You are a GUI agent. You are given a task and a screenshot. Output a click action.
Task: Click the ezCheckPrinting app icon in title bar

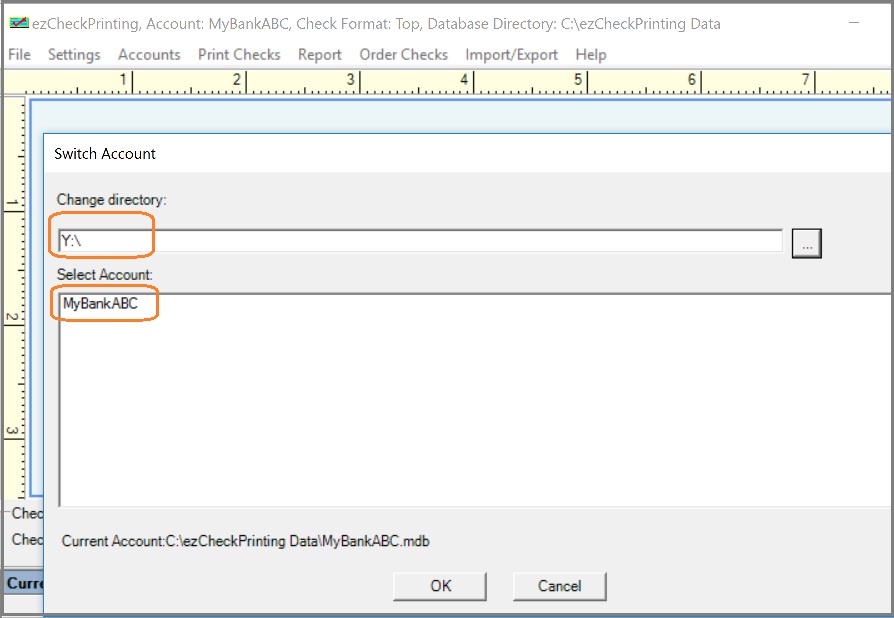pos(18,23)
